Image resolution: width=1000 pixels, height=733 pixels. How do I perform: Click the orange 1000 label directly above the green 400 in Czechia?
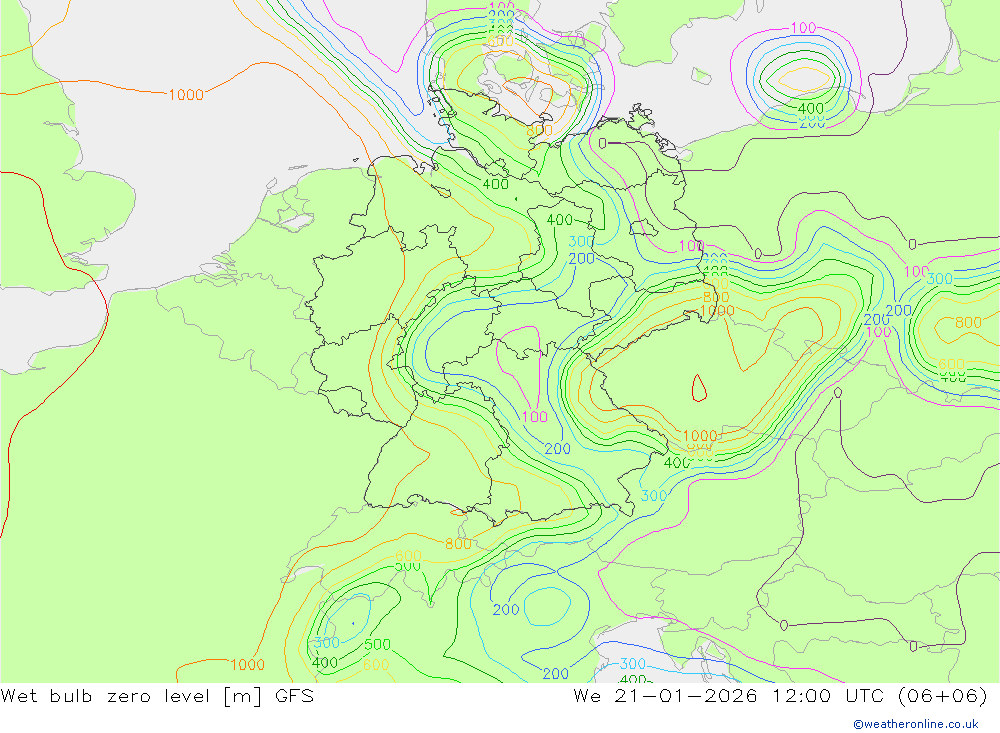tap(700, 436)
